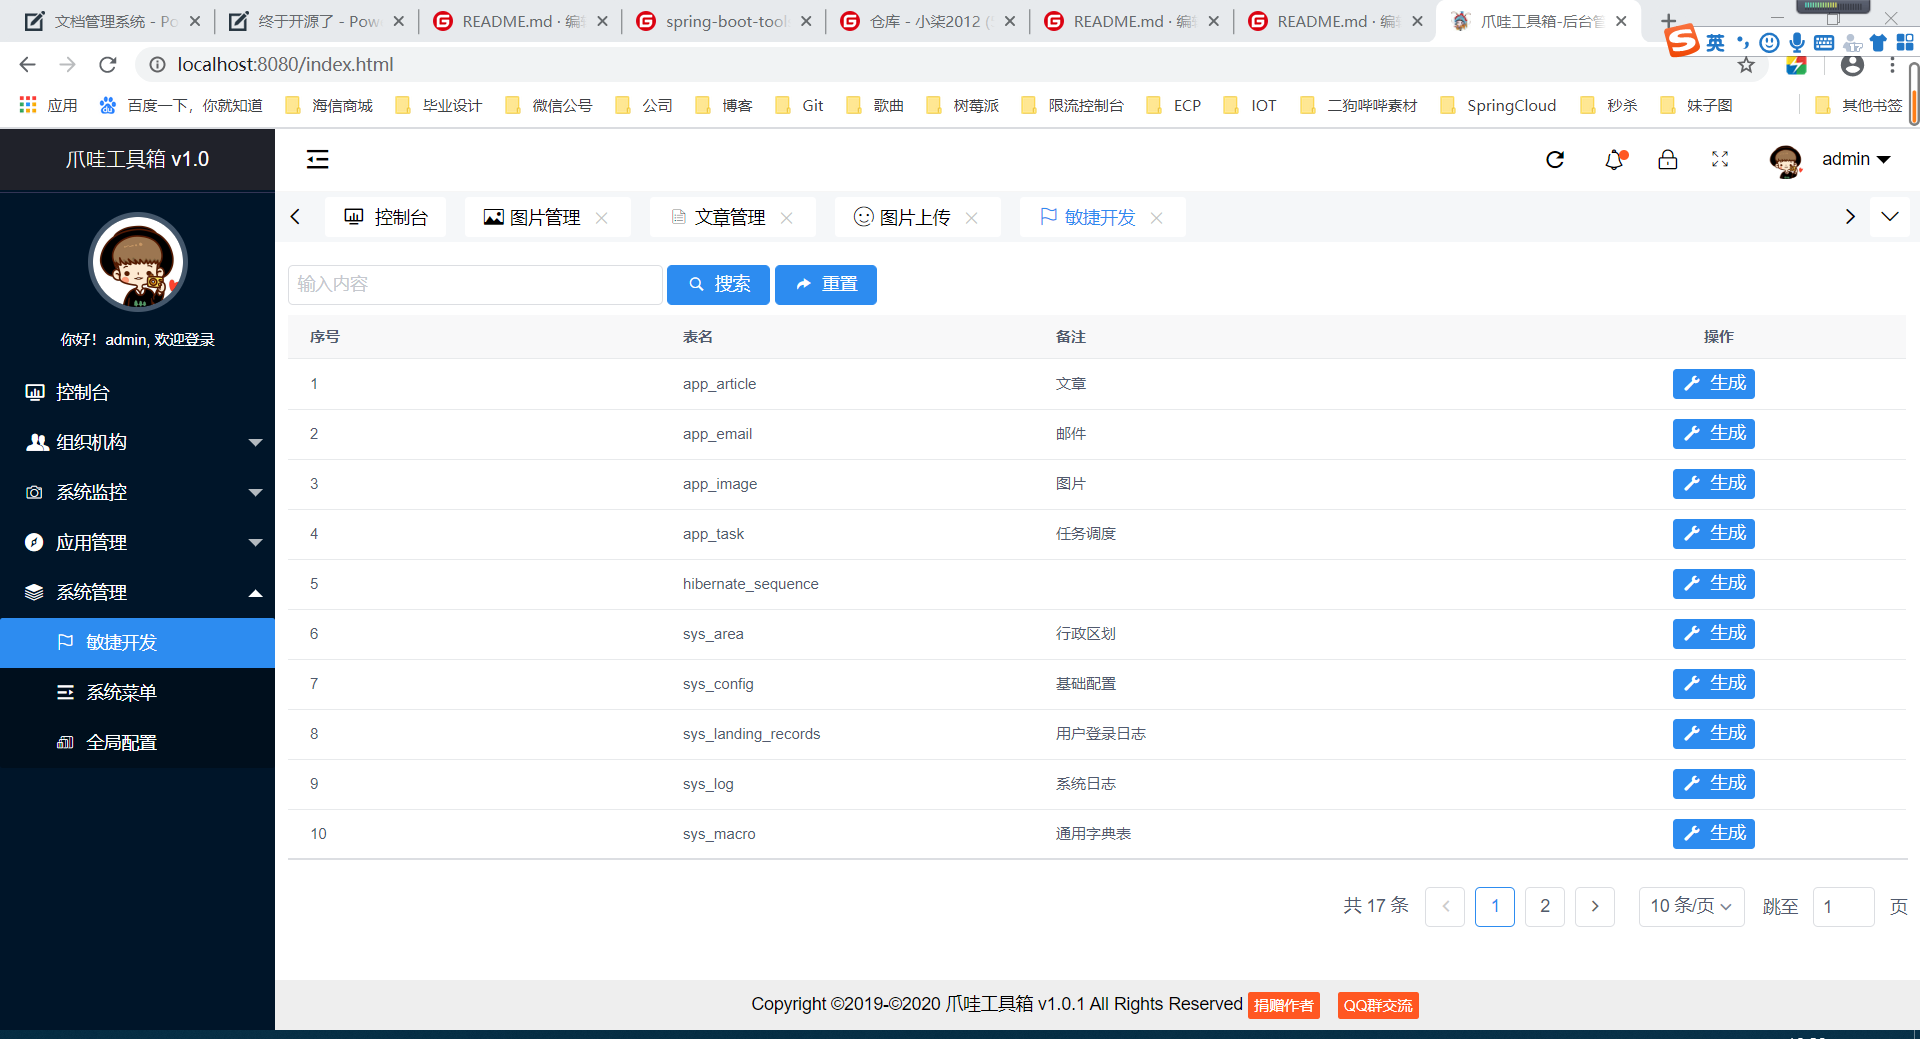
Task: Click the admin avatar in the sidebar
Action: click(138, 262)
